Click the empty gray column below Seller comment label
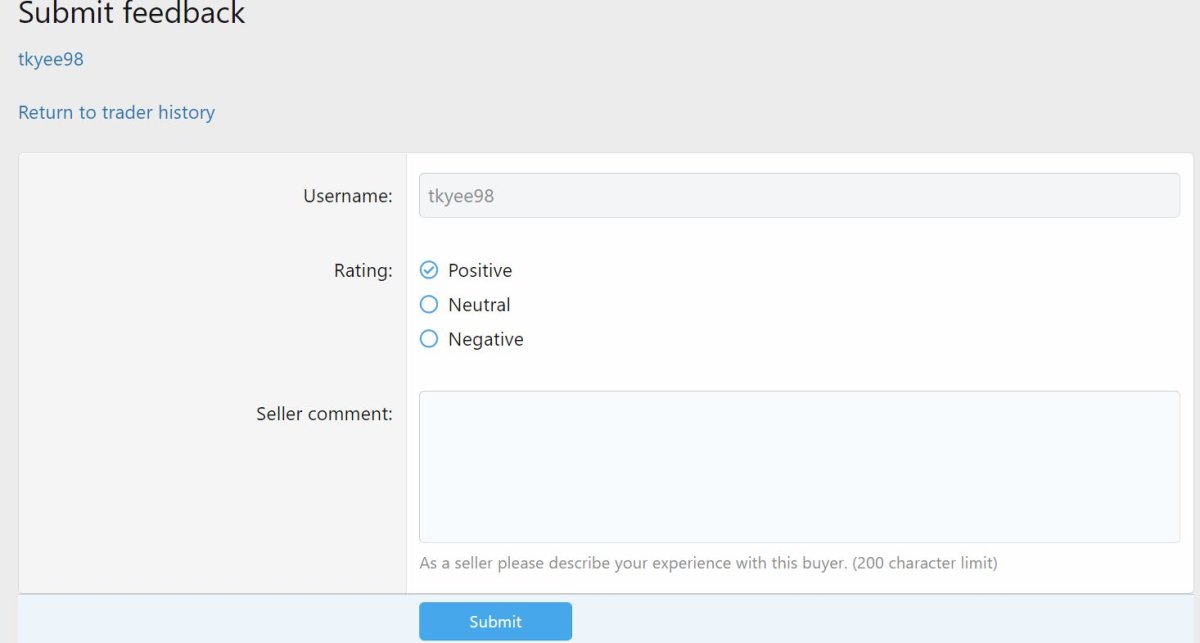Image resolution: width=1200 pixels, height=643 pixels. point(212,510)
